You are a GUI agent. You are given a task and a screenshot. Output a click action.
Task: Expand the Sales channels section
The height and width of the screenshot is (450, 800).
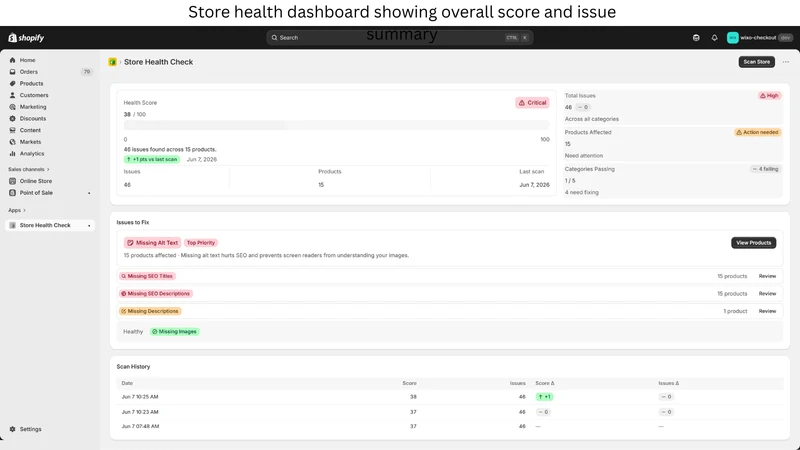point(29,169)
